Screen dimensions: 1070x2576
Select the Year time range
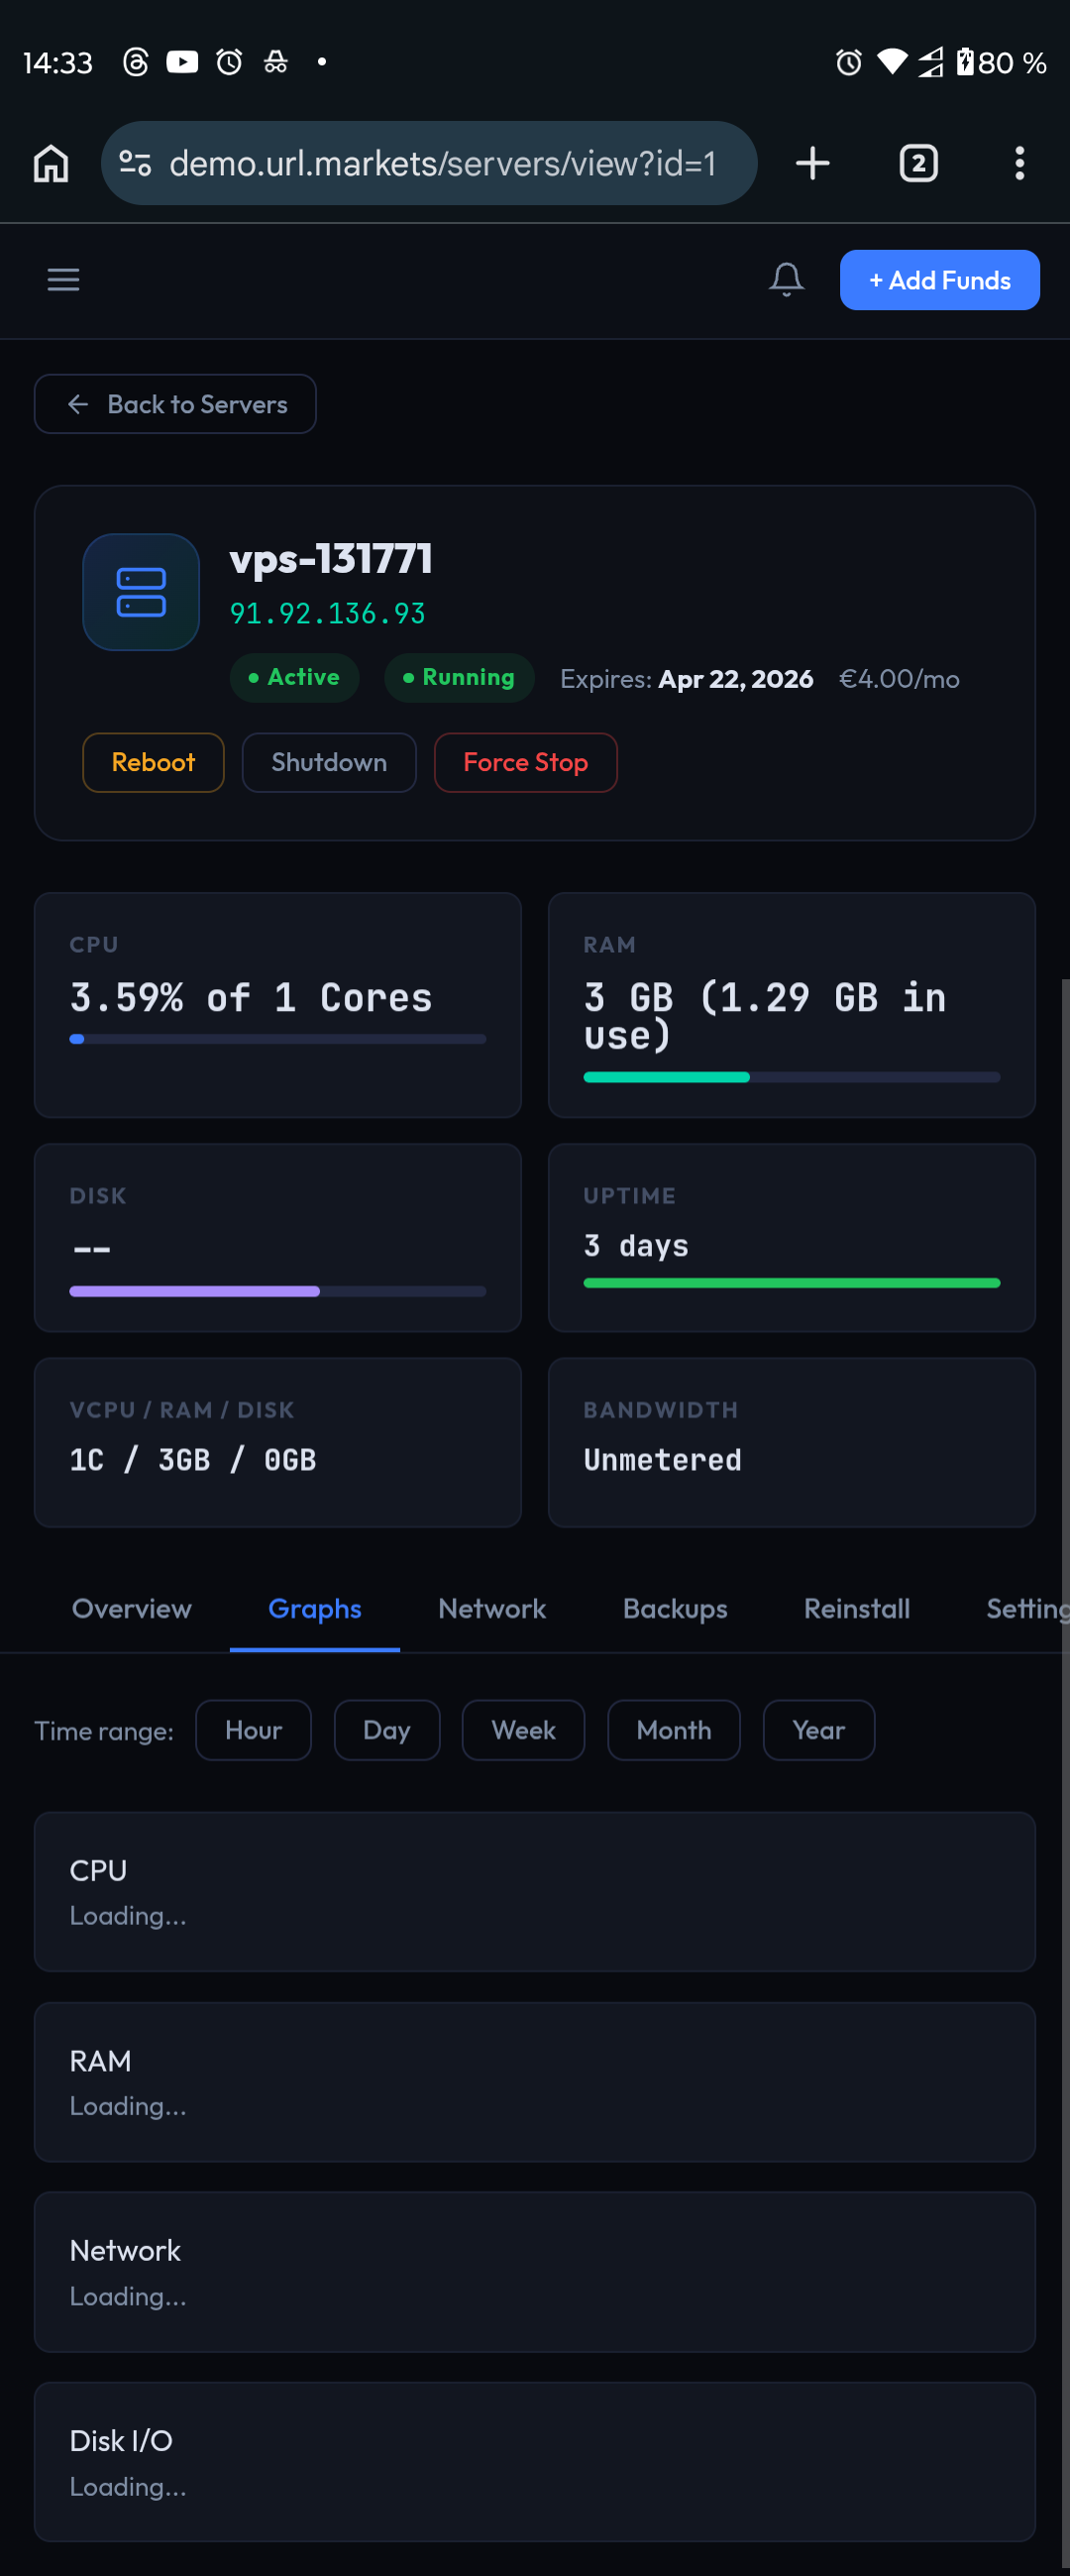click(x=818, y=1730)
